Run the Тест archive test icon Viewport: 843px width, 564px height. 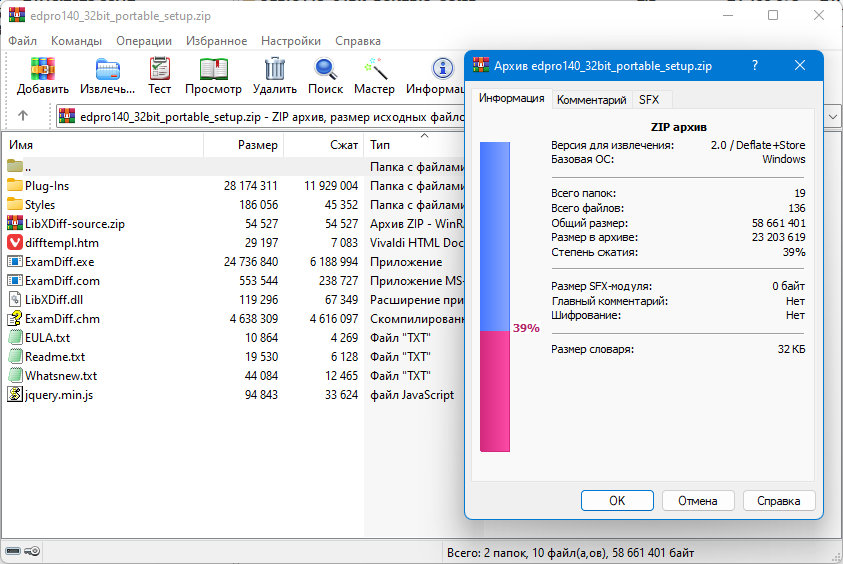tap(160, 69)
